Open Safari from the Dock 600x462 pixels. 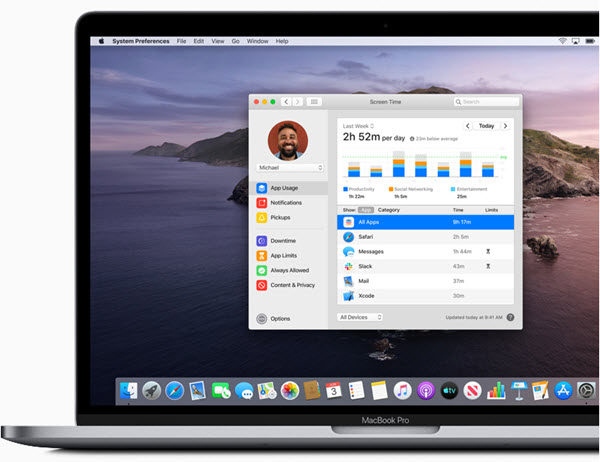[x=174, y=391]
